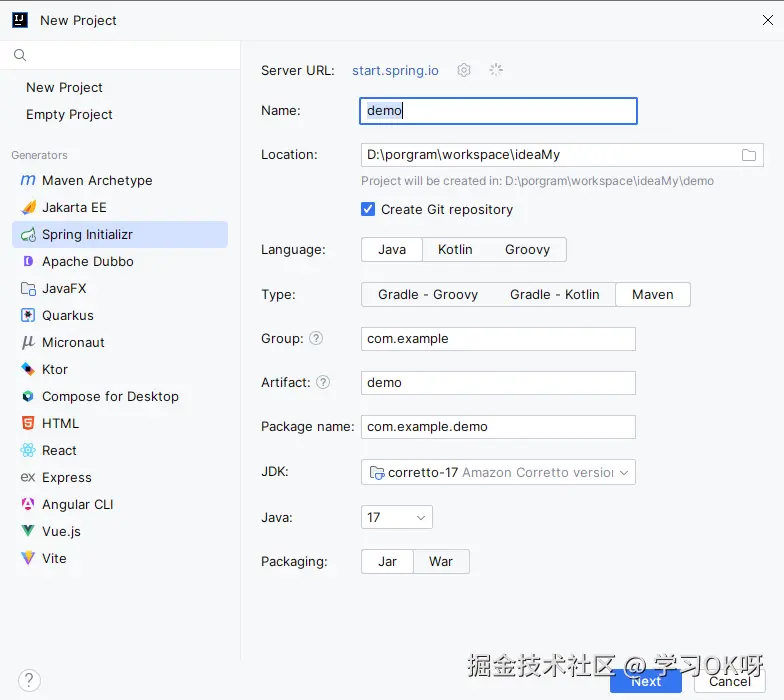784x700 pixels.
Task: Show help for Artifact field
Action: point(323,382)
